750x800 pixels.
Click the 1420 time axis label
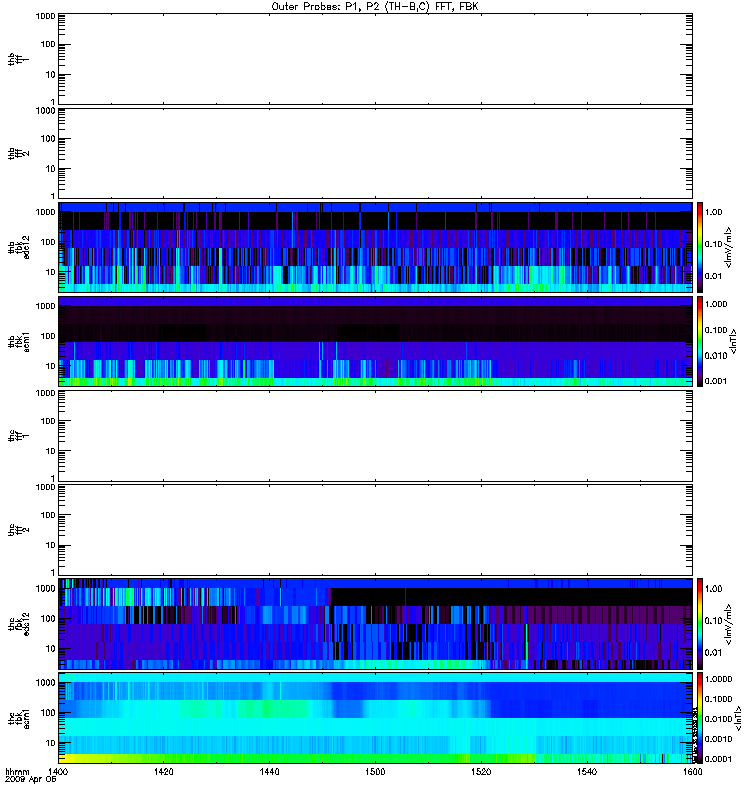pos(163,771)
